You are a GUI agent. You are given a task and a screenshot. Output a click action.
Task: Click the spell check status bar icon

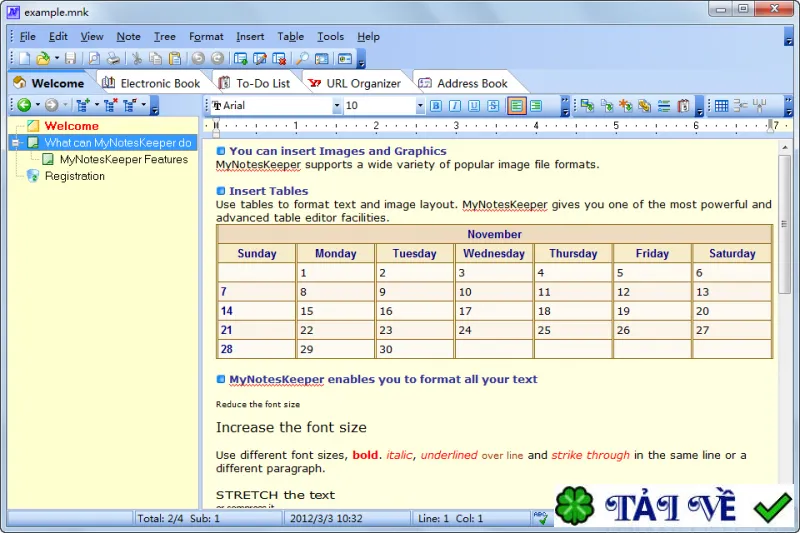[540, 518]
